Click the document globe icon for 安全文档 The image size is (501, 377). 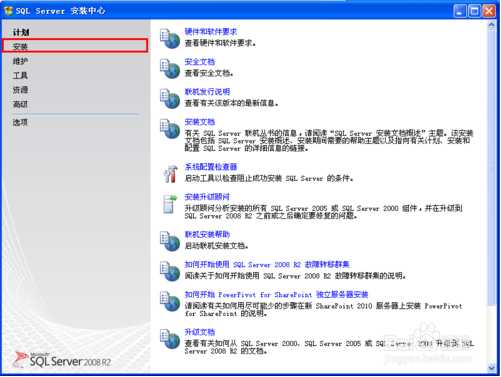coord(170,68)
